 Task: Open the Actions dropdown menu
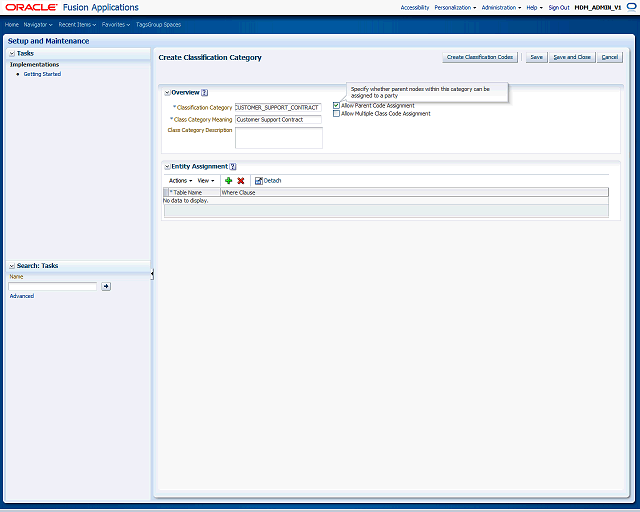(x=180, y=180)
